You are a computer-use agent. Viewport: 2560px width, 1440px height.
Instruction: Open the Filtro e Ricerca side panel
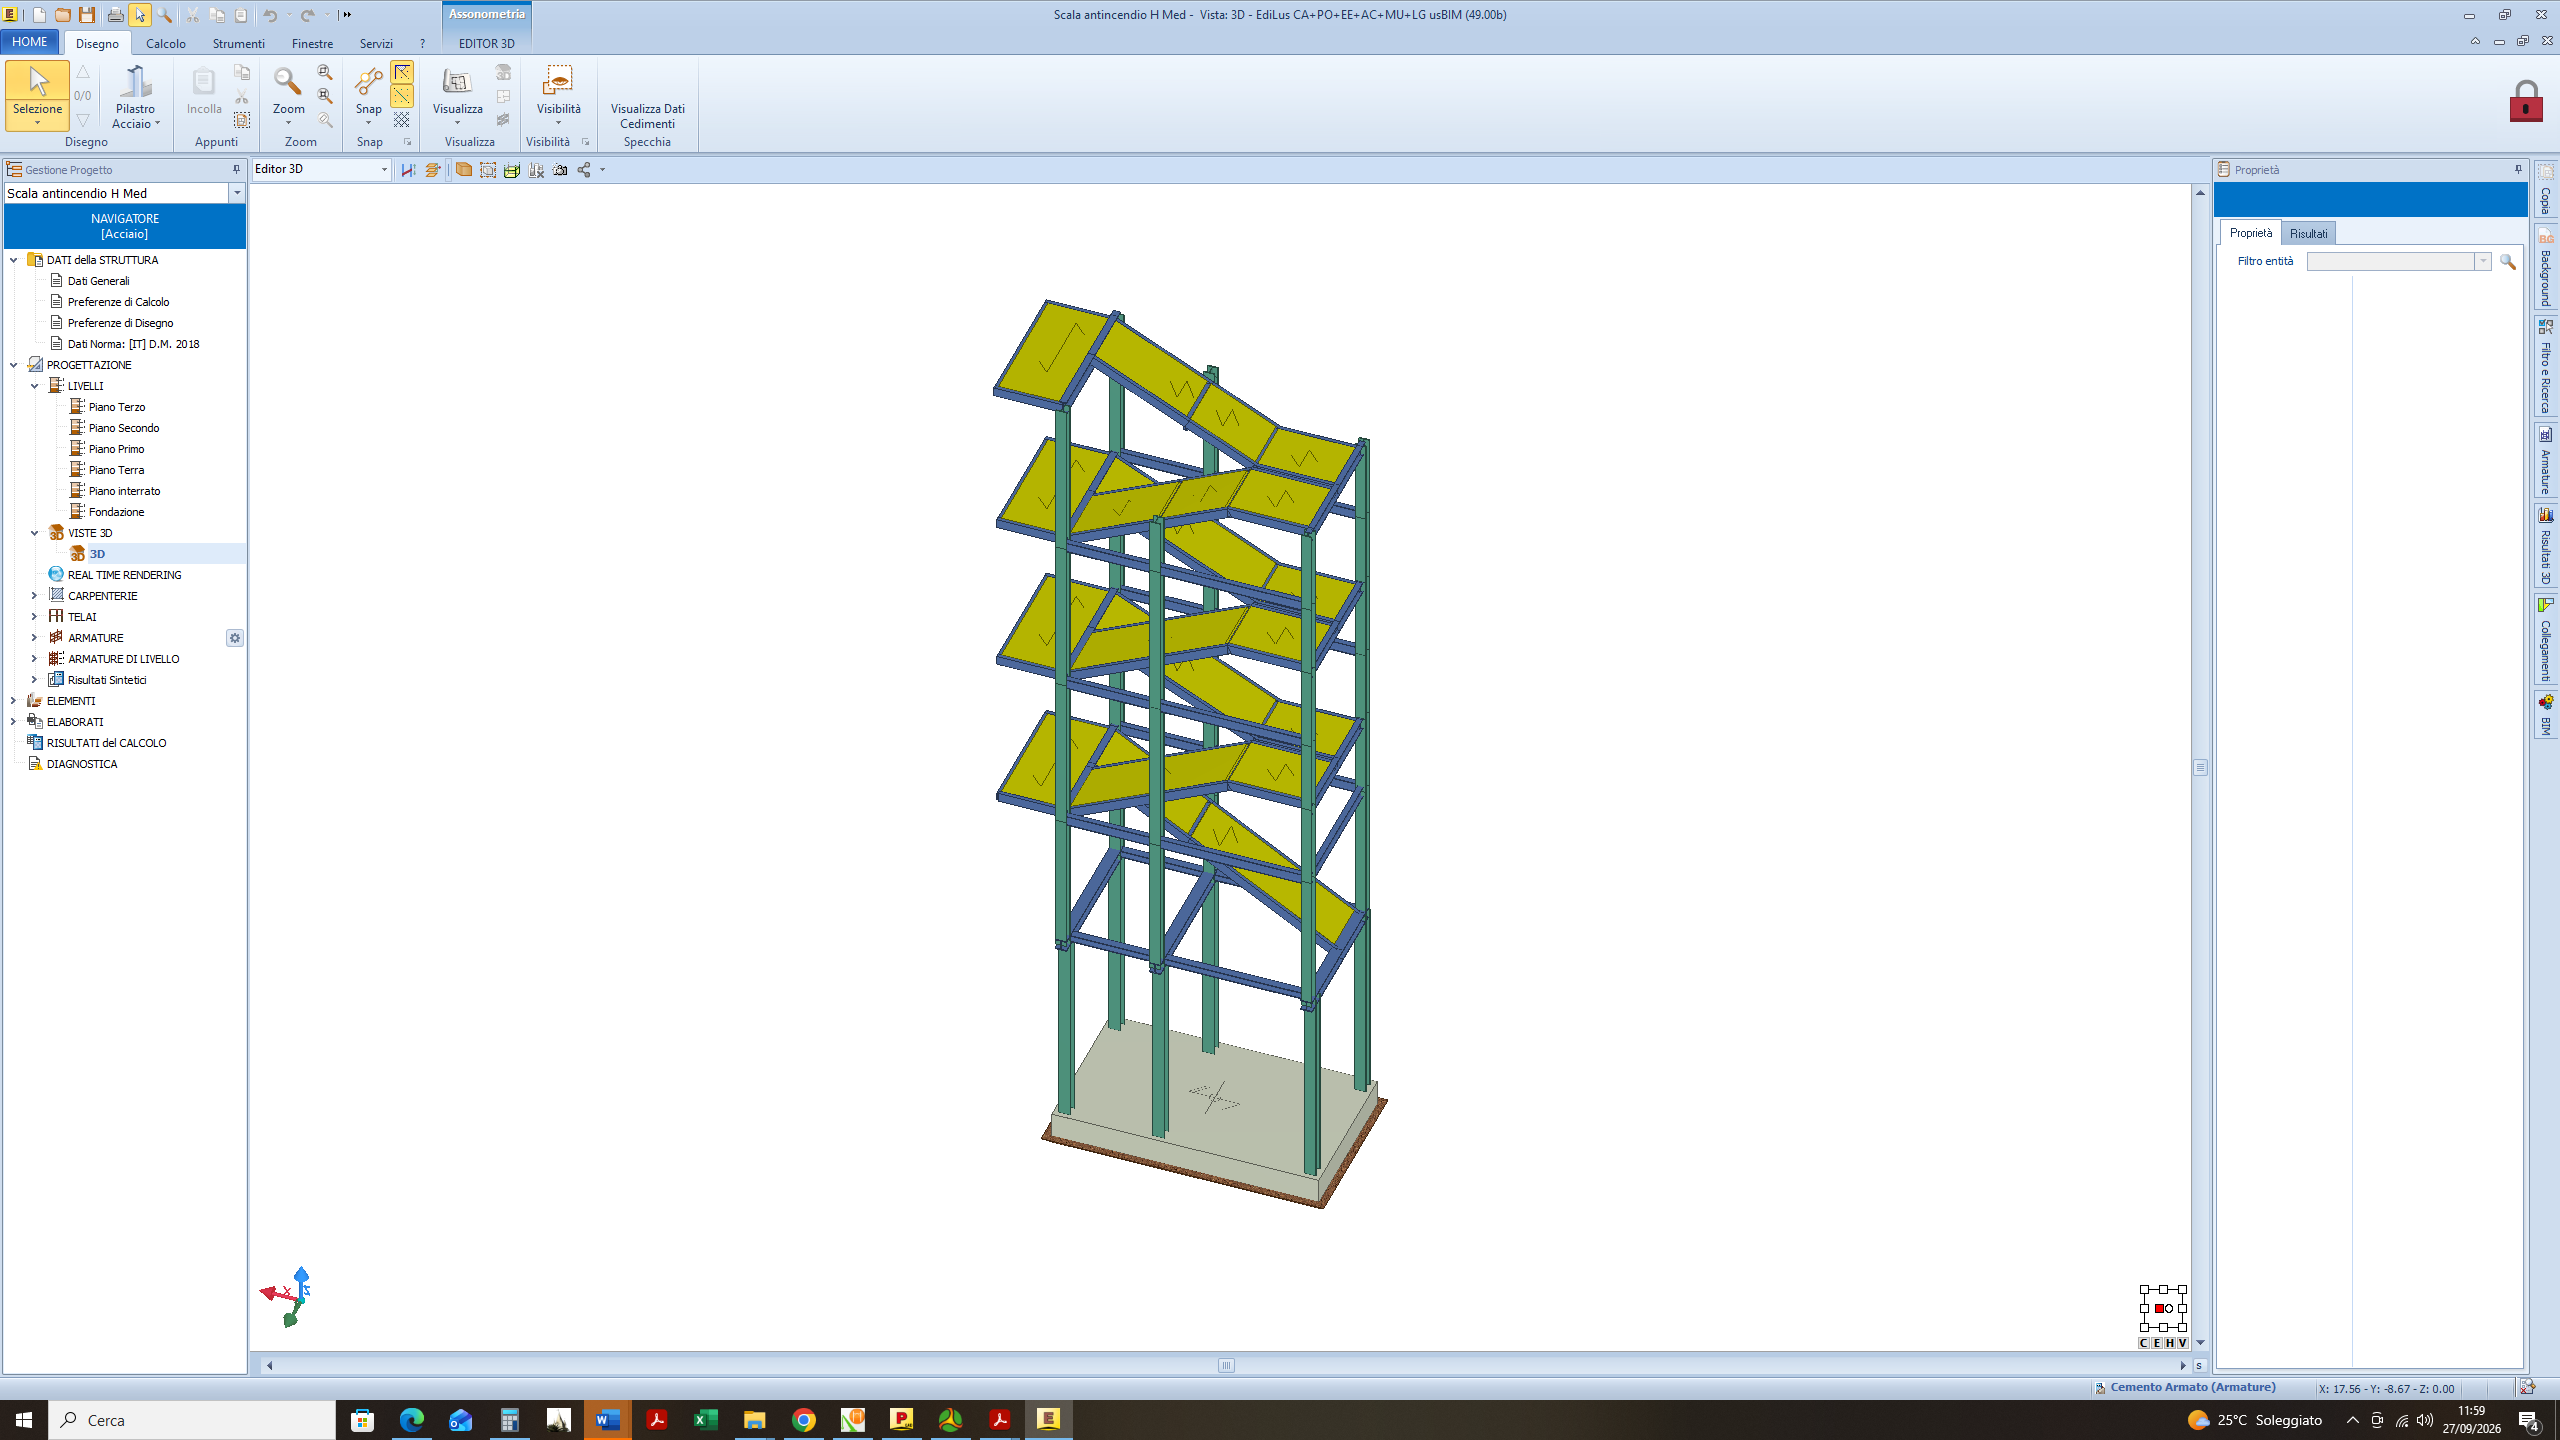pyautogui.click(x=2546, y=366)
